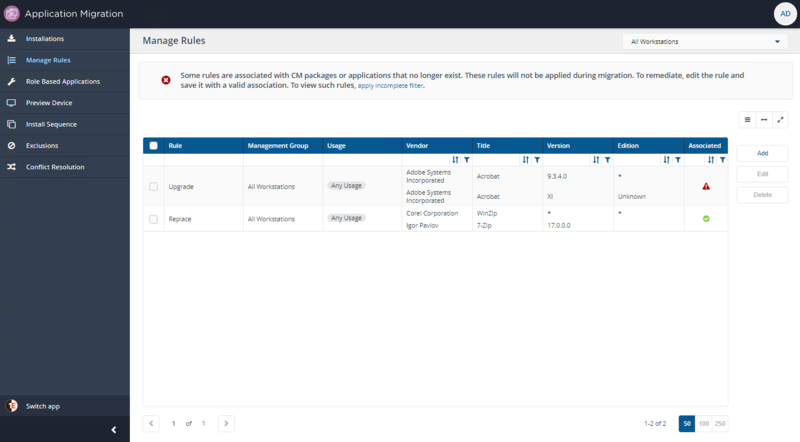Expand table to full screen icon
This screenshot has width=800, height=442.
(780, 119)
